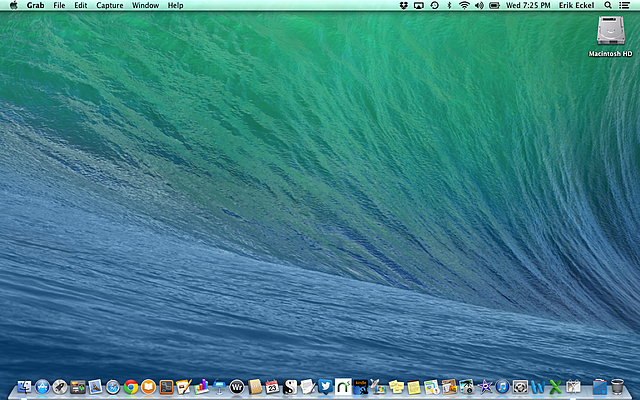Open the Window menu

pos(145,5)
